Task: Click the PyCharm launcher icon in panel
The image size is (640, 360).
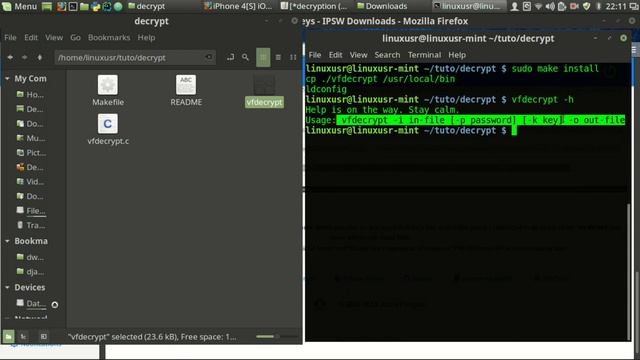Action: tap(107, 6)
